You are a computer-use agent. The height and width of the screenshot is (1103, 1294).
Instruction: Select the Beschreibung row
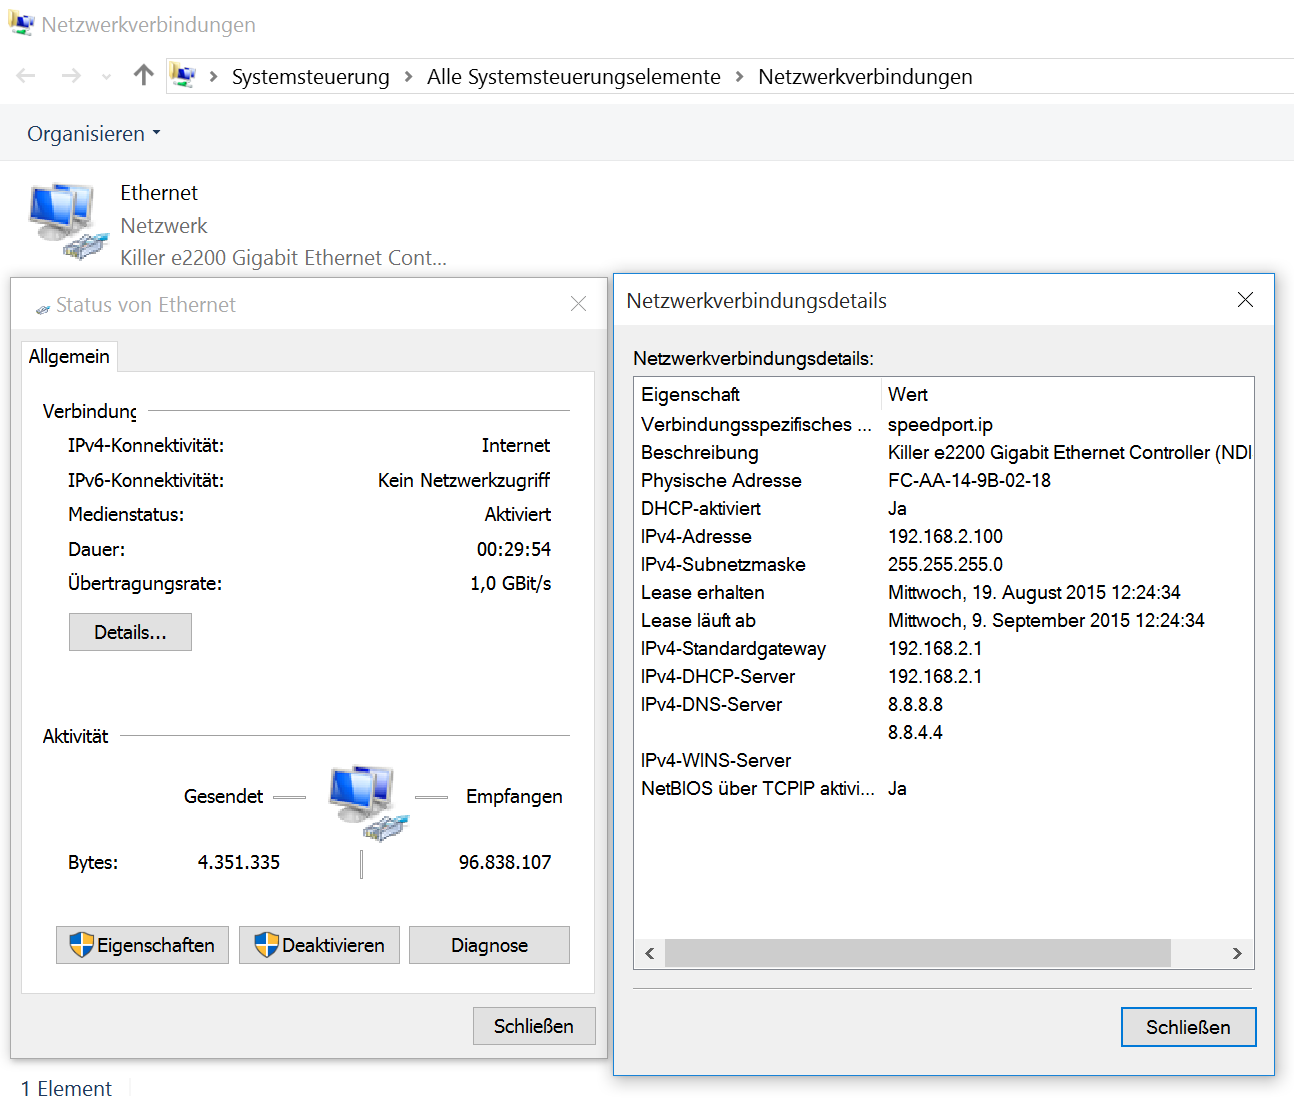click(943, 452)
